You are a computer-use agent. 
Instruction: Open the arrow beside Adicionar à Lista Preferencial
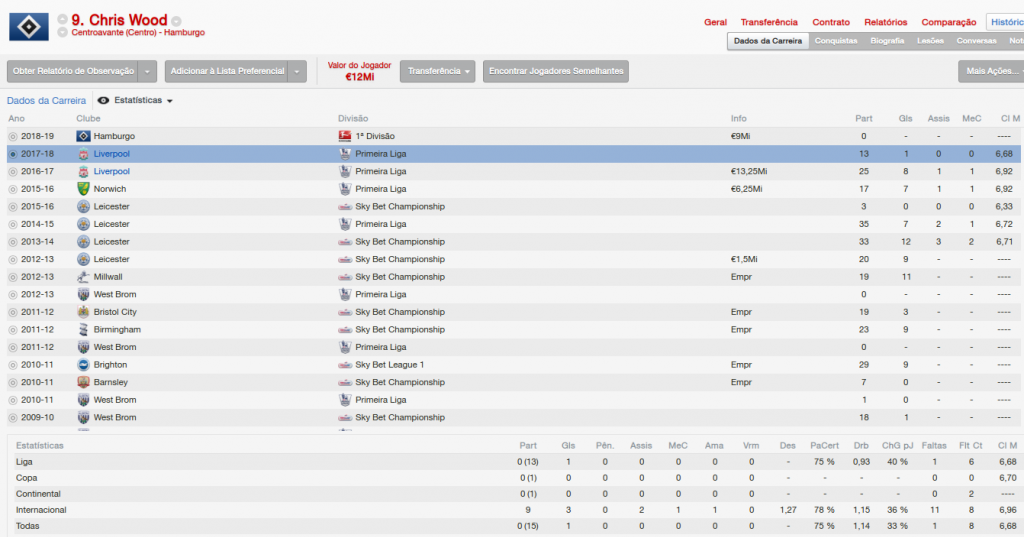pyautogui.click(x=297, y=71)
